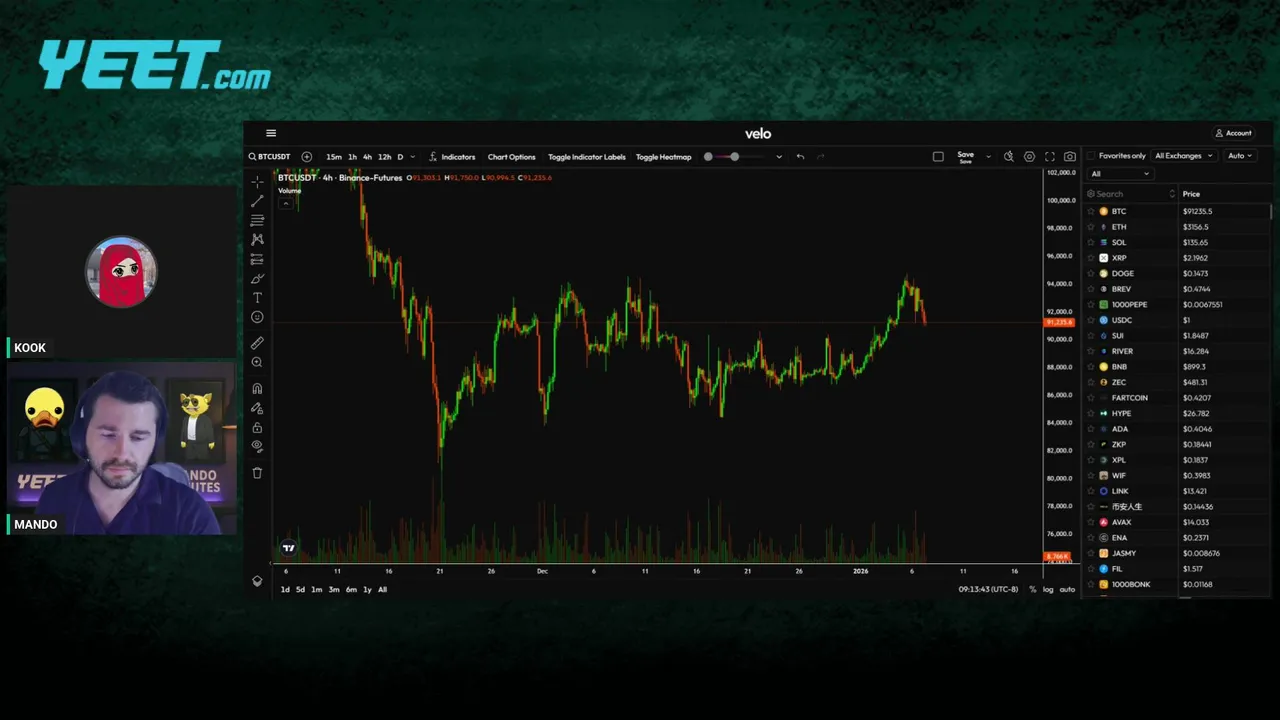The height and width of the screenshot is (720, 1280).
Task: Lock all drawing tools
Action: pyautogui.click(x=257, y=427)
